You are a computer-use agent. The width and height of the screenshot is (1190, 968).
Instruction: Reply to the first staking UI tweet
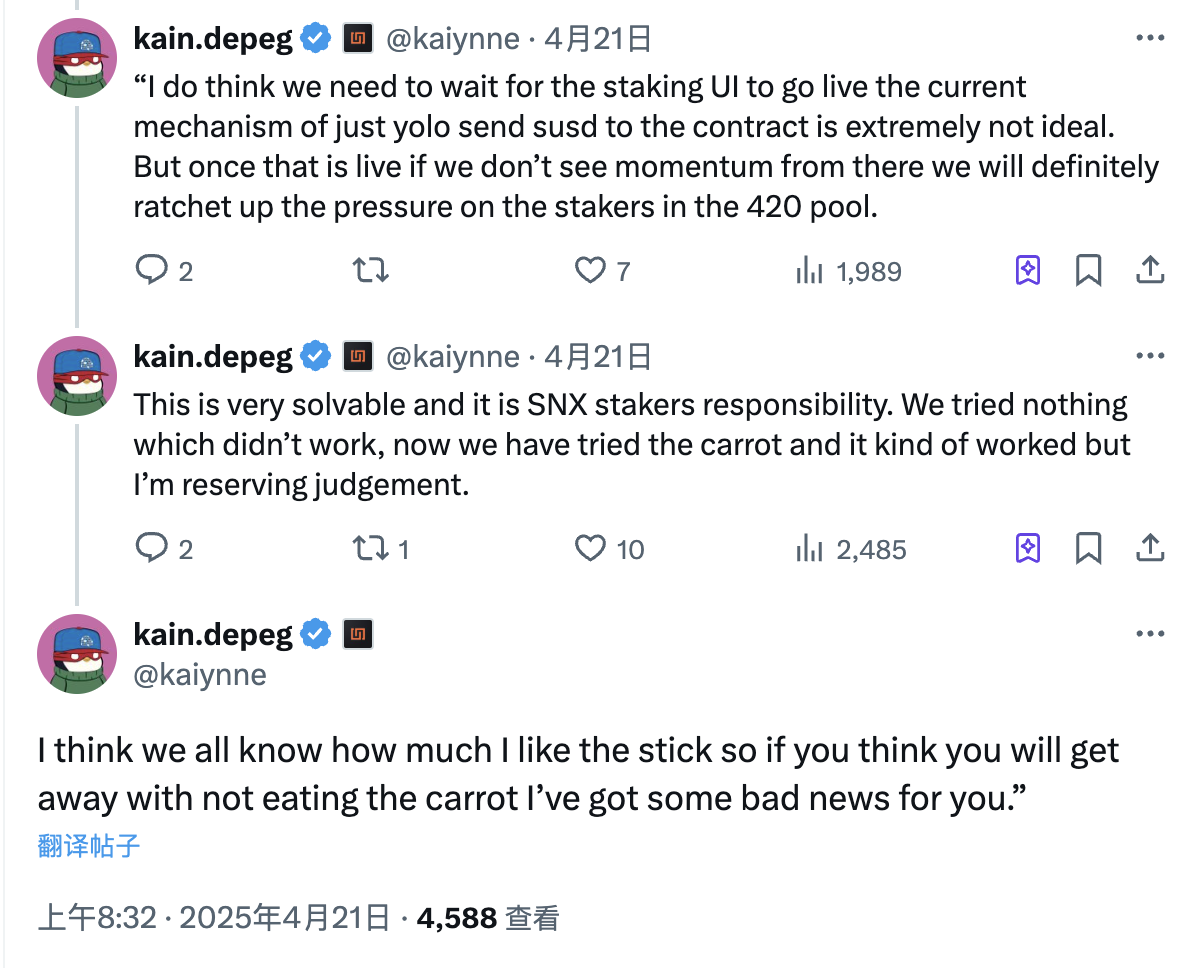[x=151, y=270]
